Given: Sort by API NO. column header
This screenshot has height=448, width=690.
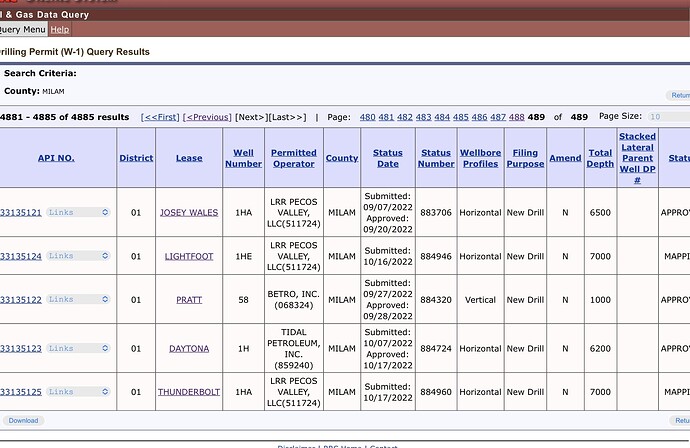Looking at the screenshot, I should coord(56,158).
